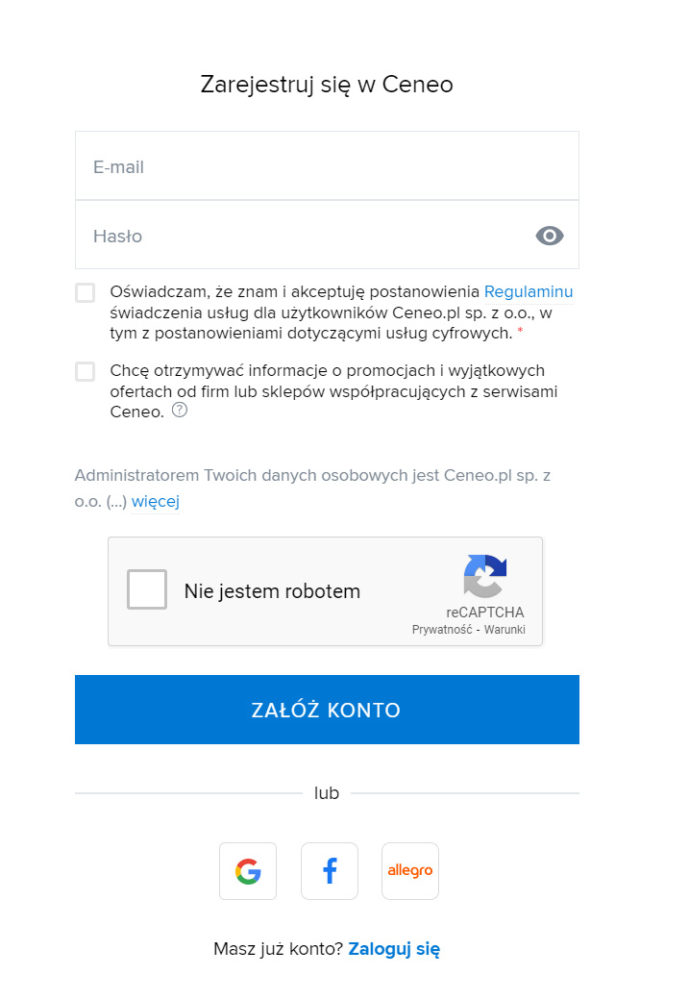689x1000 pixels.
Task: Open the question mark help icon
Action: tap(180, 410)
